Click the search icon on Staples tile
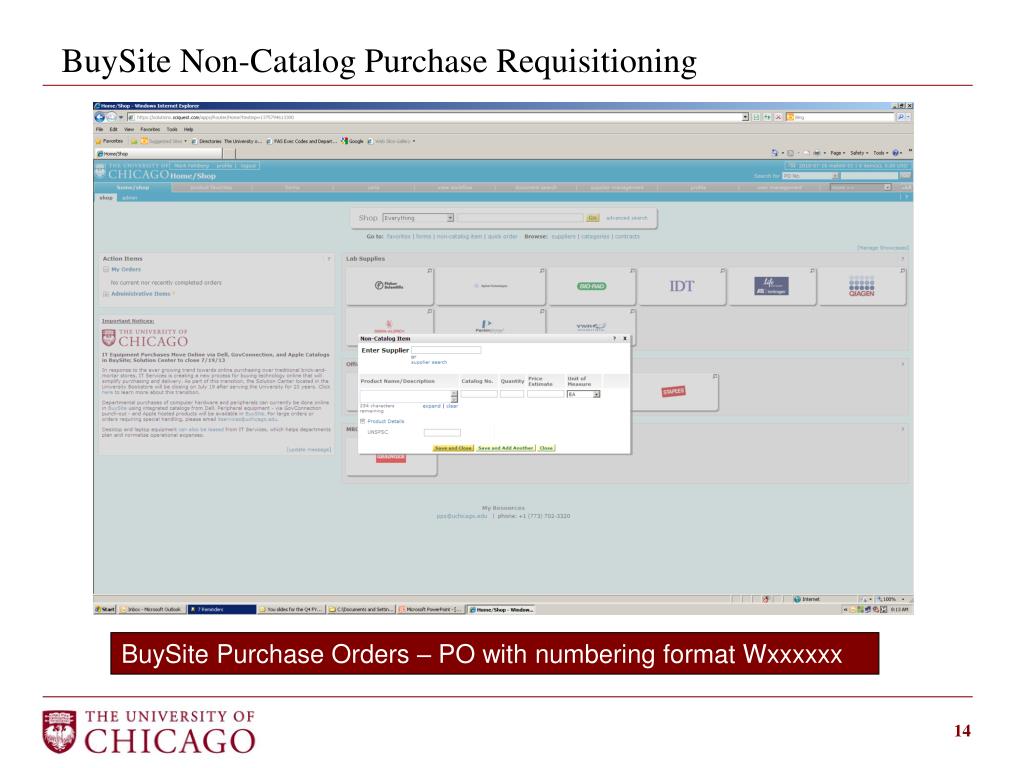The width and height of the screenshot is (1024, 768). 715,377
